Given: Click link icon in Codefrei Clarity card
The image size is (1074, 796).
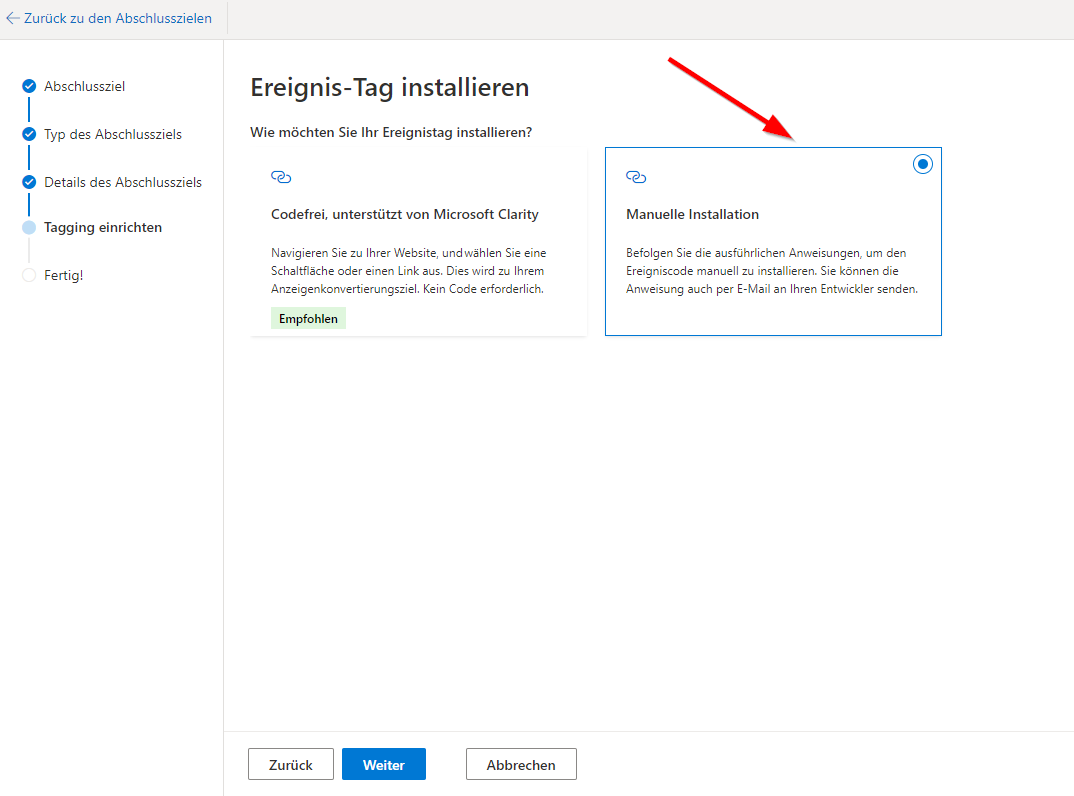Looking at the screenshot, I should tap(281, 177).
